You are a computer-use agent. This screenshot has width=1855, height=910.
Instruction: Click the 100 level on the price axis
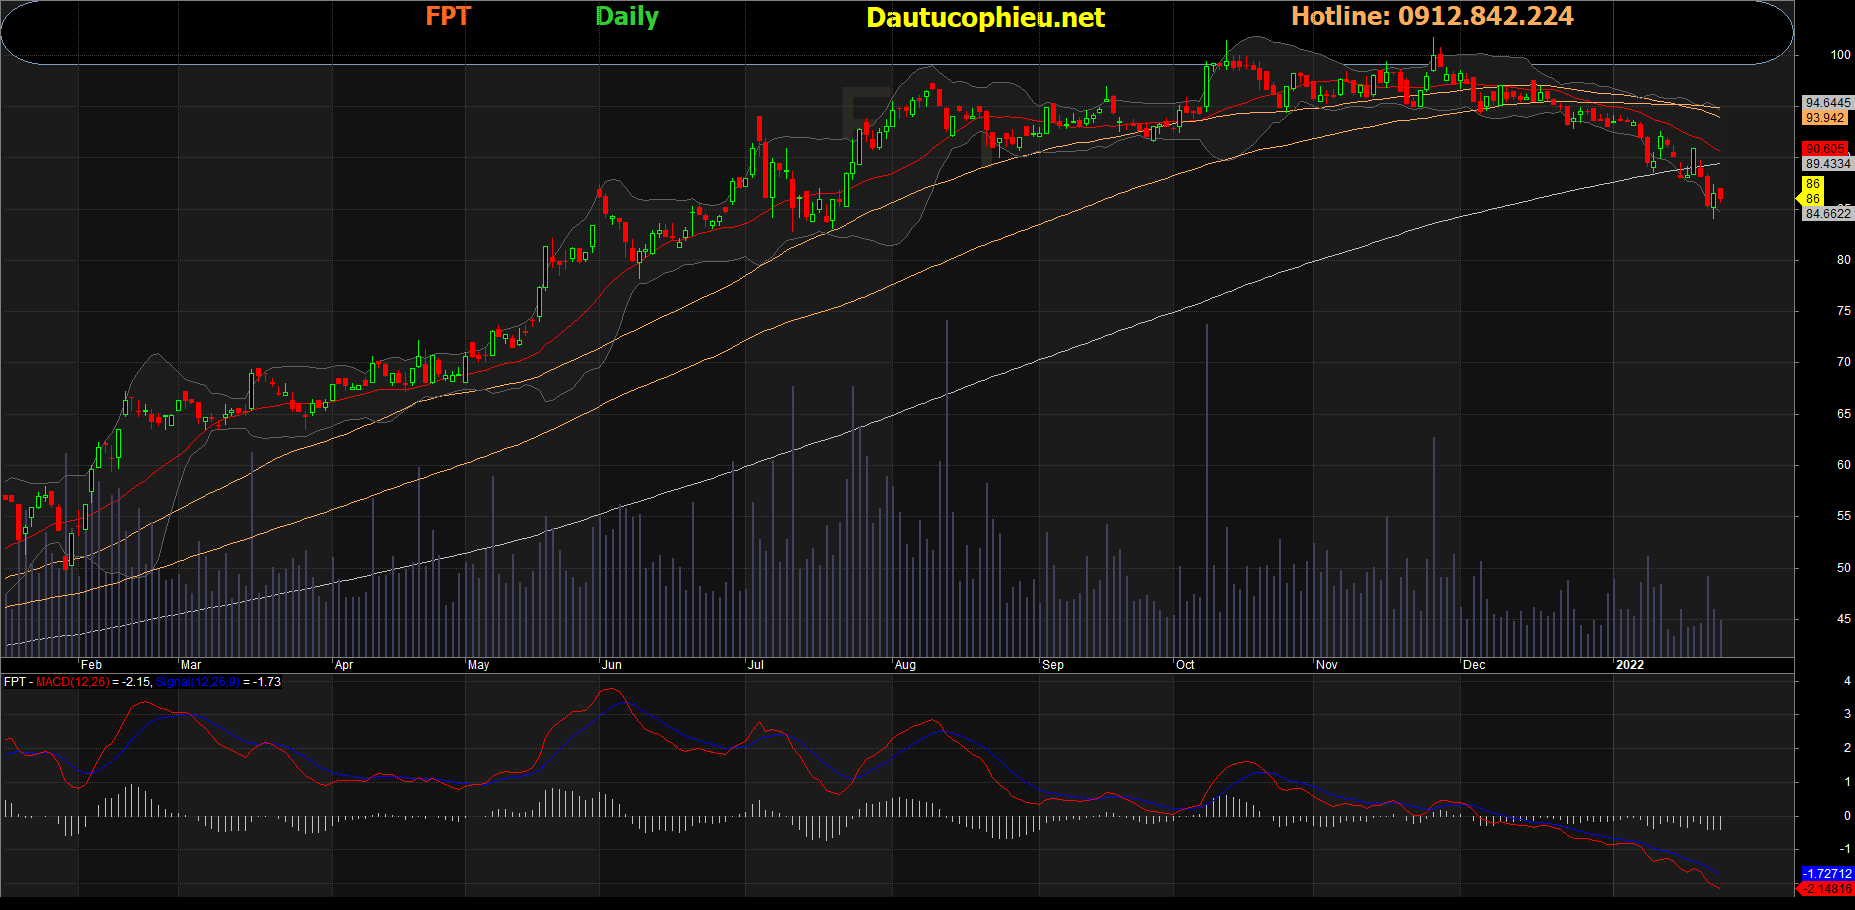tap(1840, 55)
